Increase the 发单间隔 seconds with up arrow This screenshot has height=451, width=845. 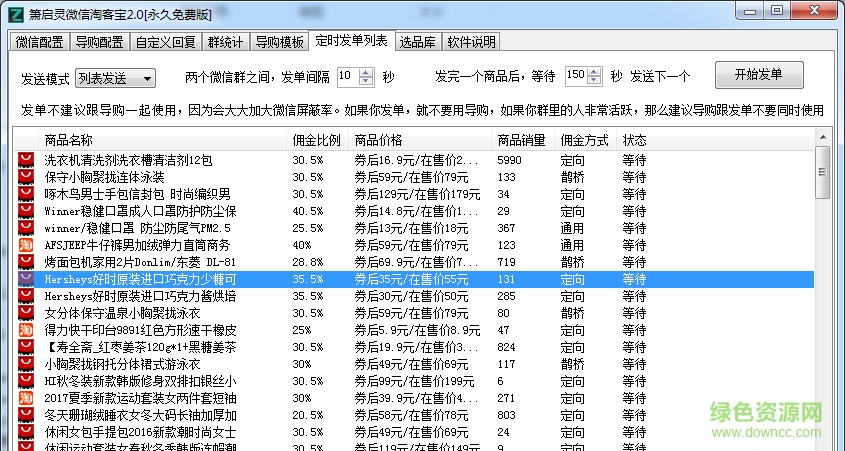click(366, 72)
